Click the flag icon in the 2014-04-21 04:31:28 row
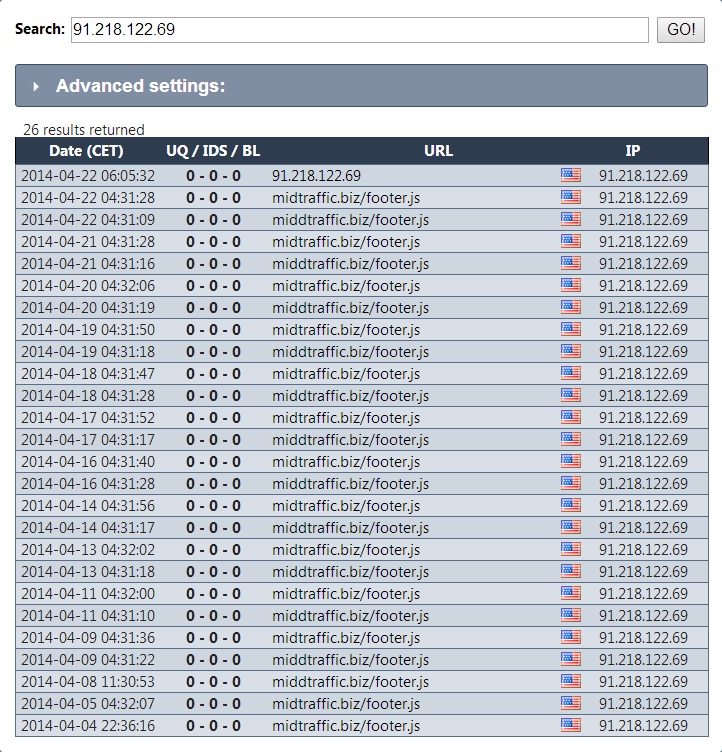This screenshot has height=752, width=722. (x=570, y=241)
